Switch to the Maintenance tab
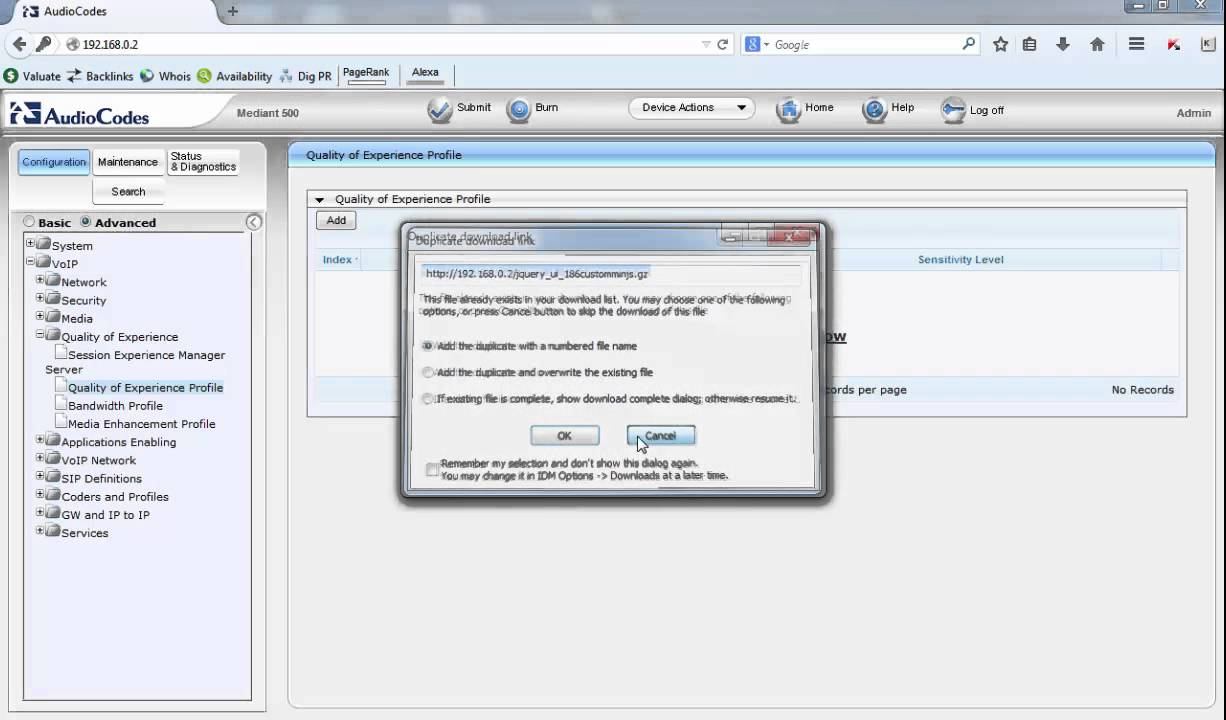The height and width of the screenshot is (720, 1226). [x=127, y=162]
